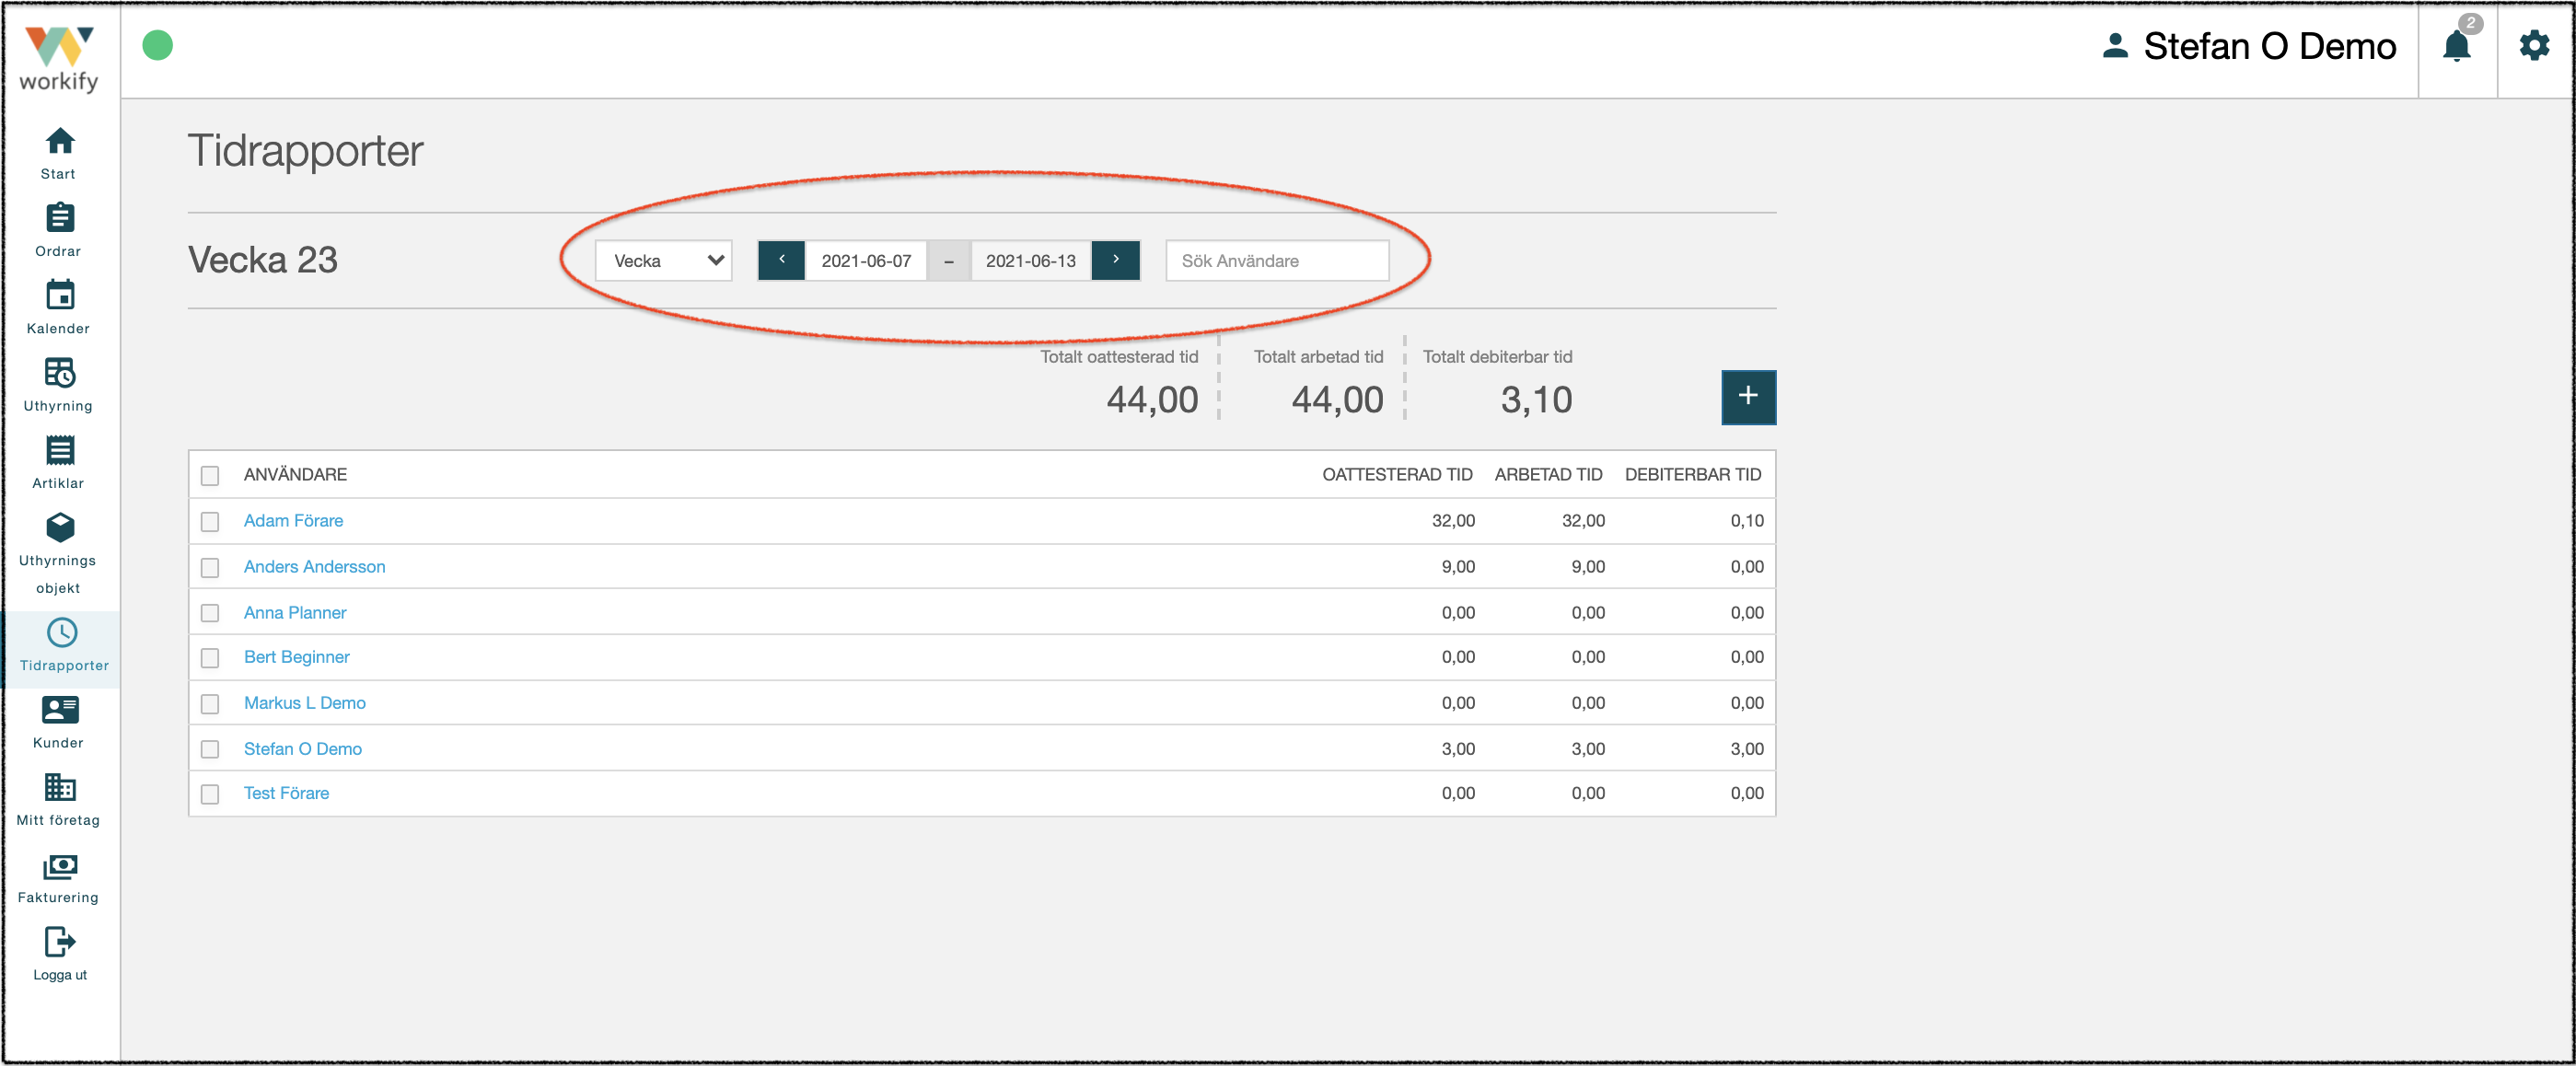Open the Start home icon in sidebar
Image resolution: width=2576 pixels, height=1066 pixels.
[x=60, y=142]
